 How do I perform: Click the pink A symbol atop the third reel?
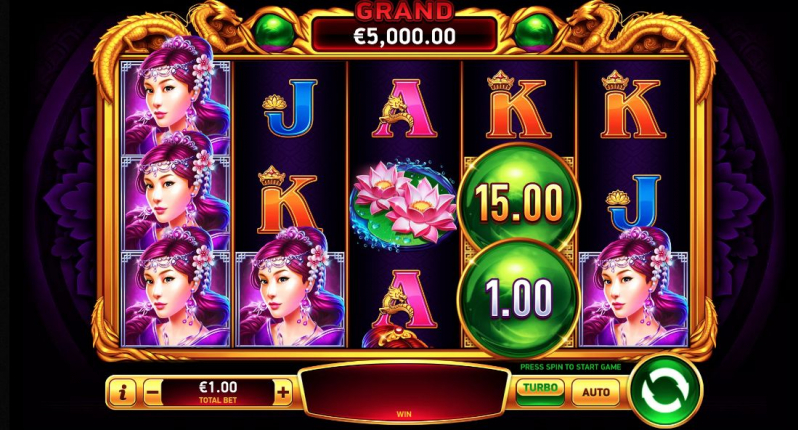404,107
